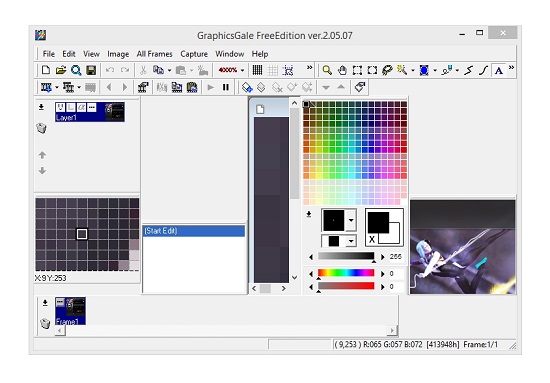Open the Image menu
This screenshot has width=550, height=383.
118,54
